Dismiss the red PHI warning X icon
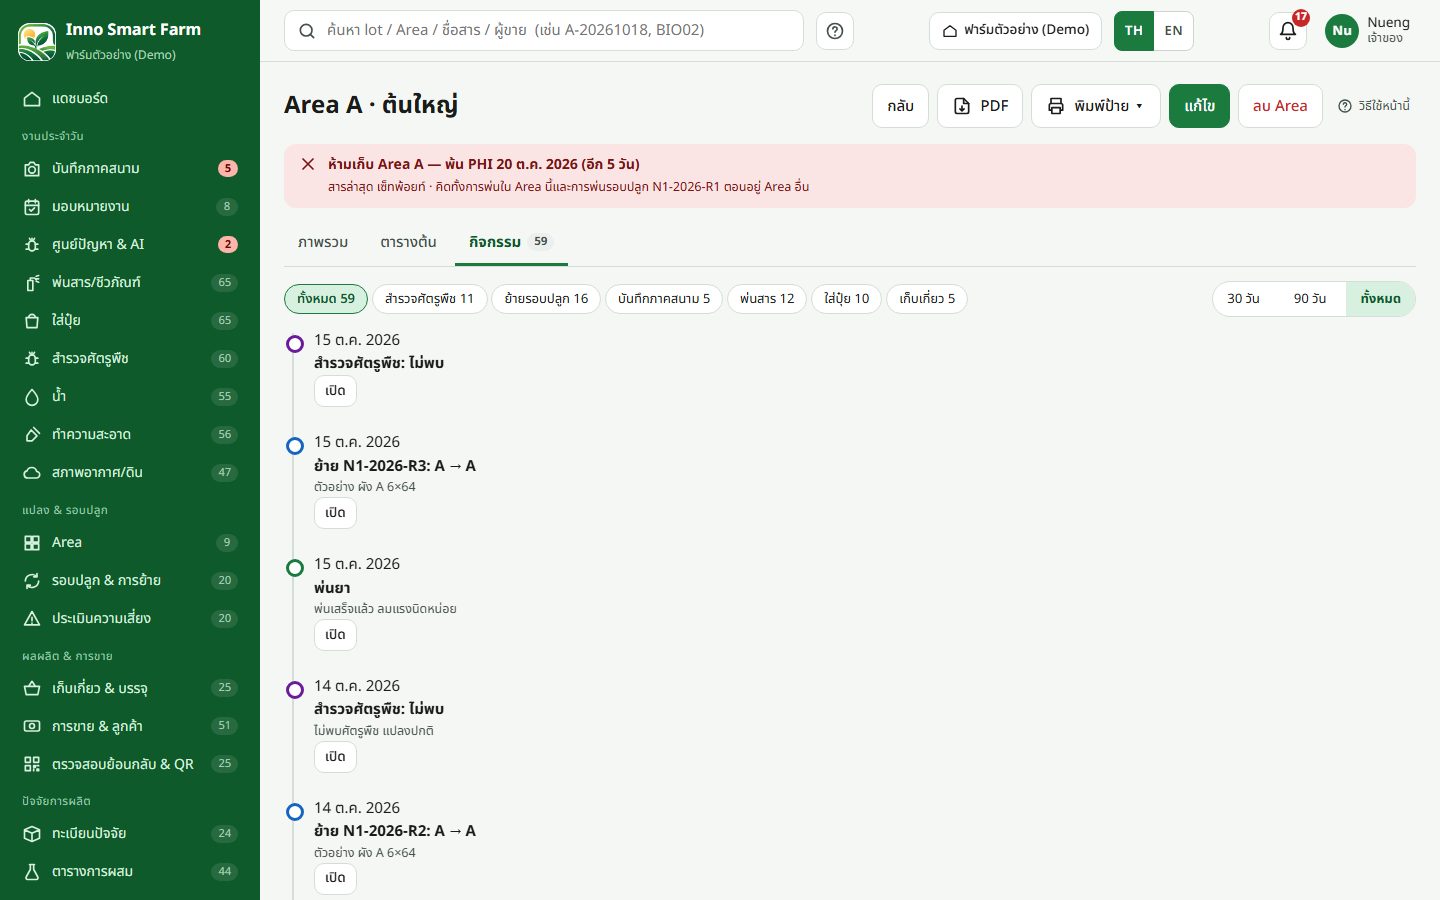Viewport: 1440px width, 900px height. [308, 164]
